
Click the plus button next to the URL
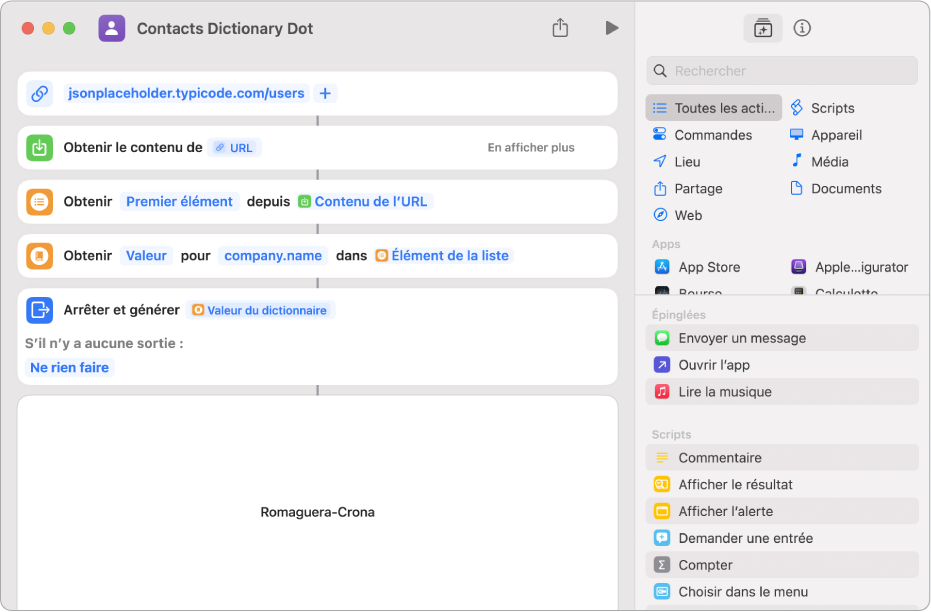[325, 93]
